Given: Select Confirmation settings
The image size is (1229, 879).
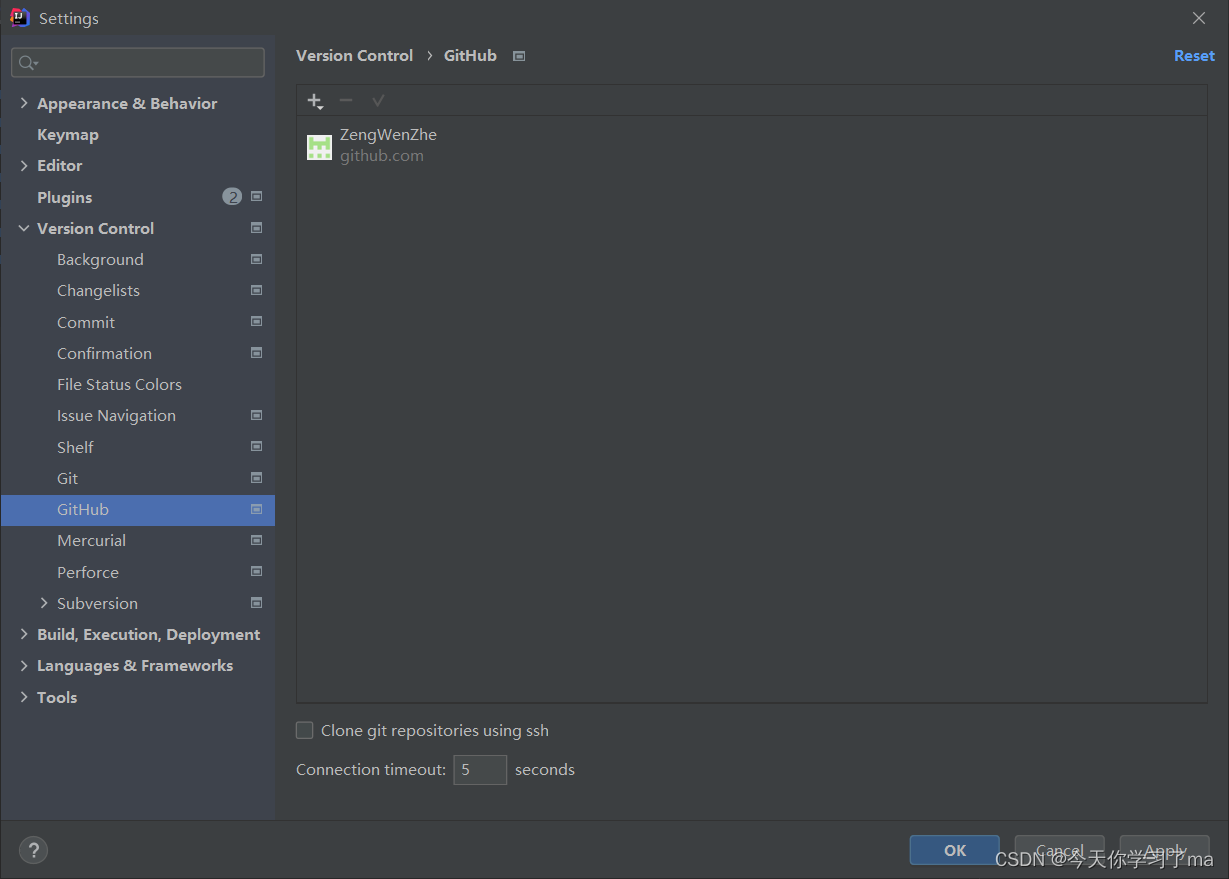Looking at the screenshot, I should [x=104, y=353].
